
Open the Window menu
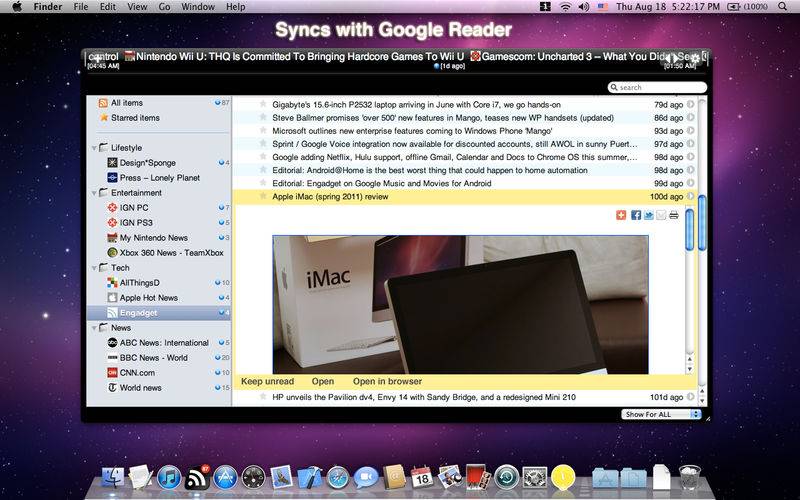pyautogui.click(x=198, y=7)
